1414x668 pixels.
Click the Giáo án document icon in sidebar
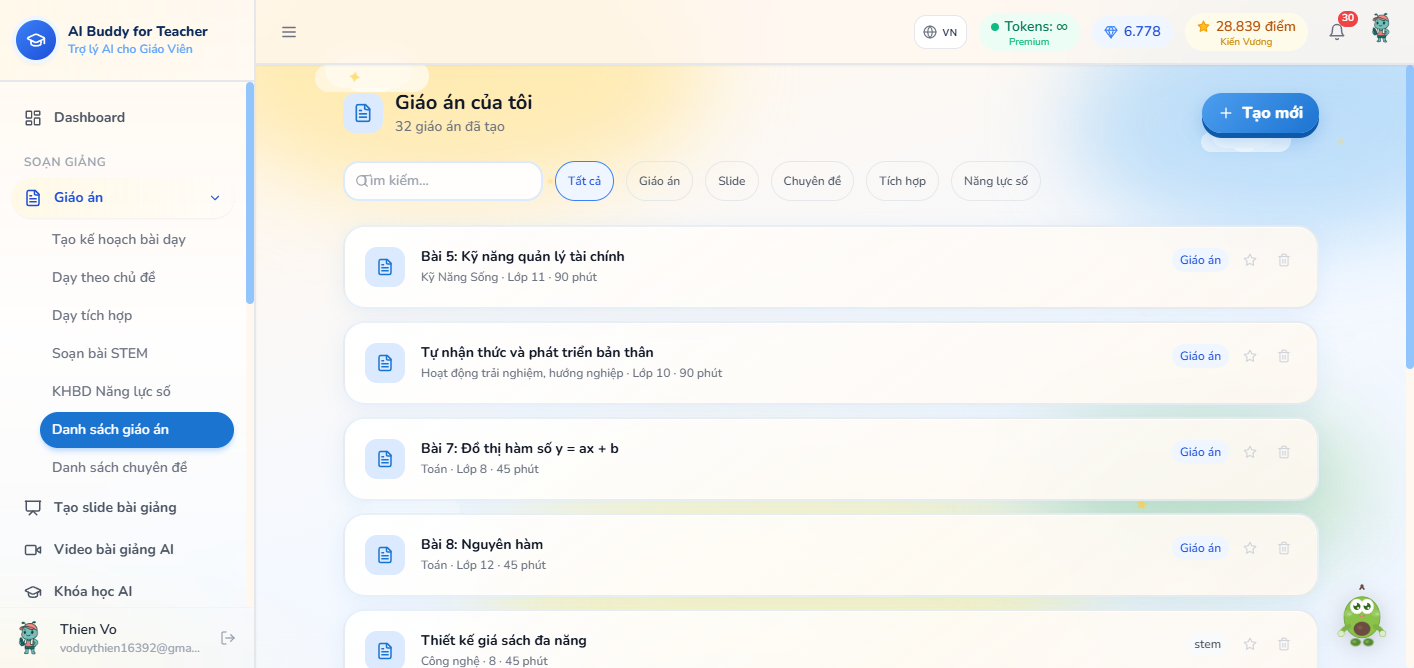[x=33, y=198]
